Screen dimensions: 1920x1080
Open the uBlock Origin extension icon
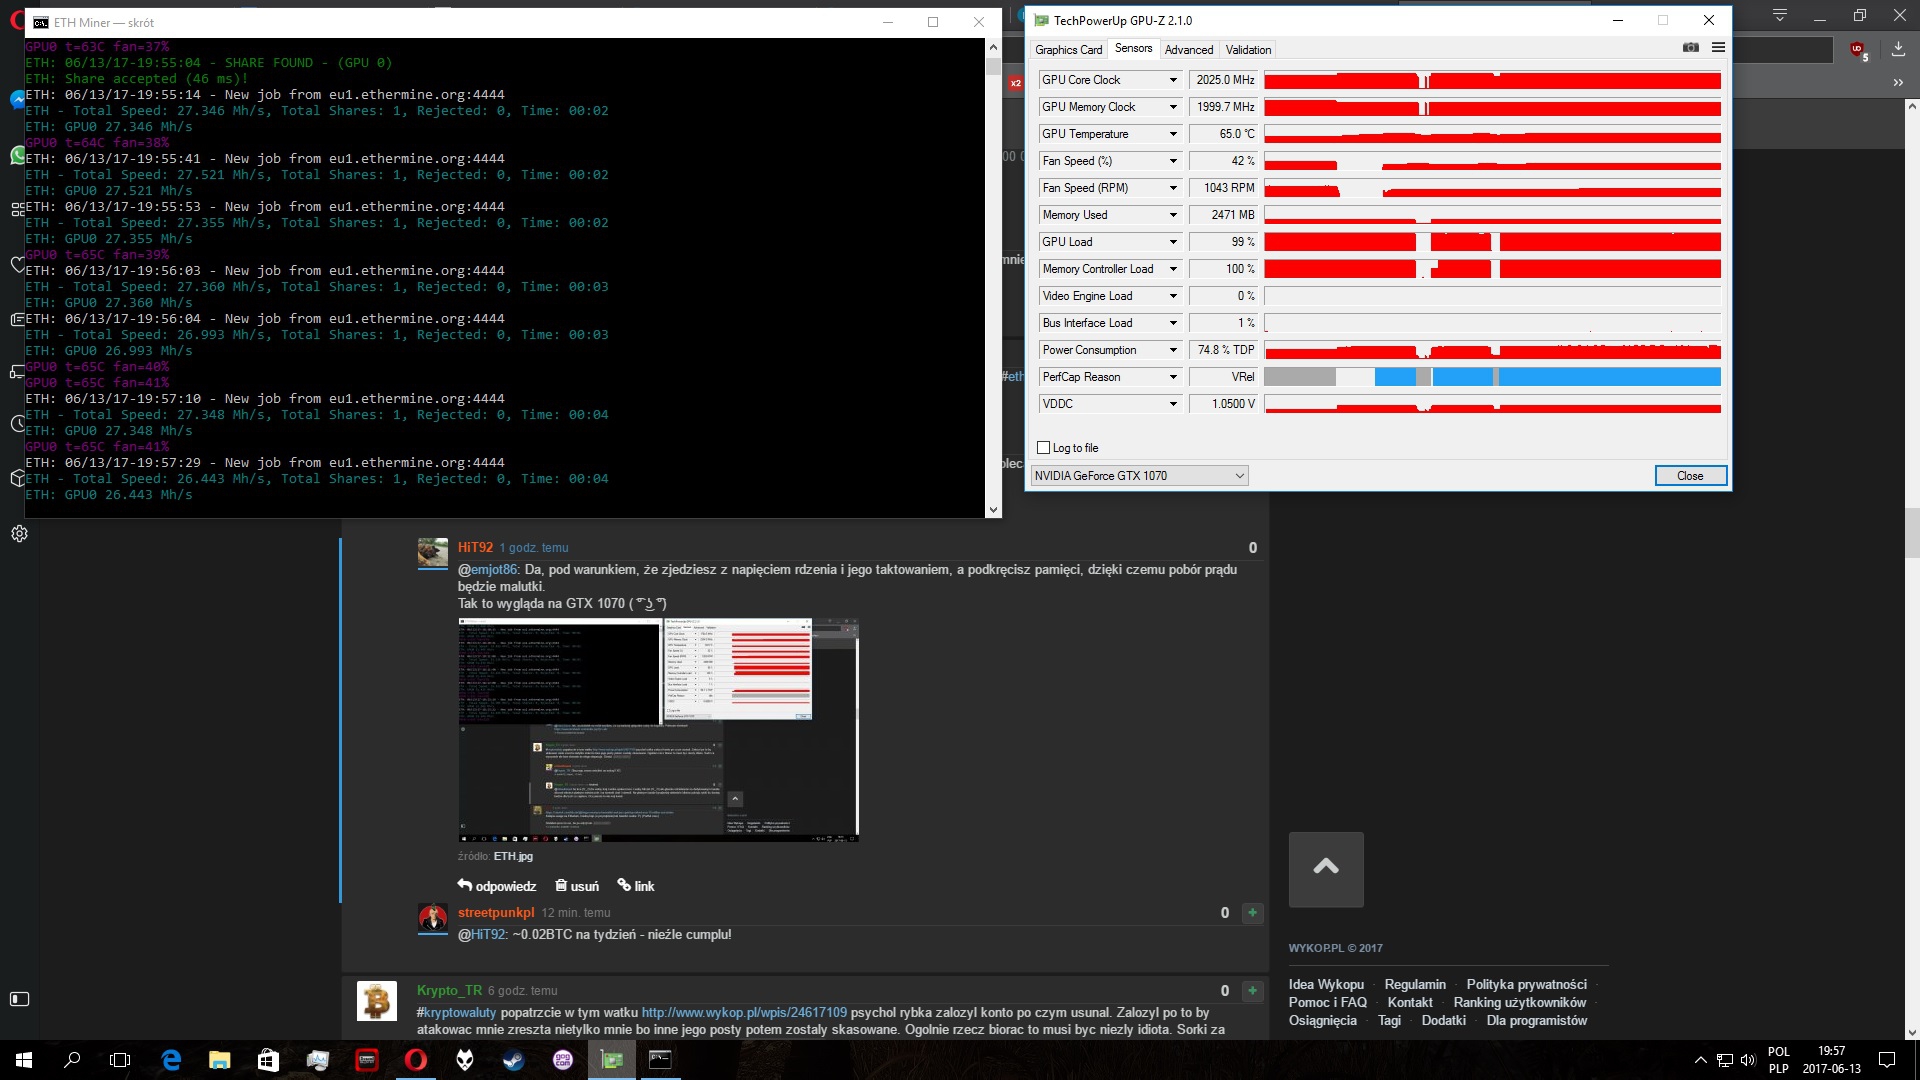(1858, 50)
